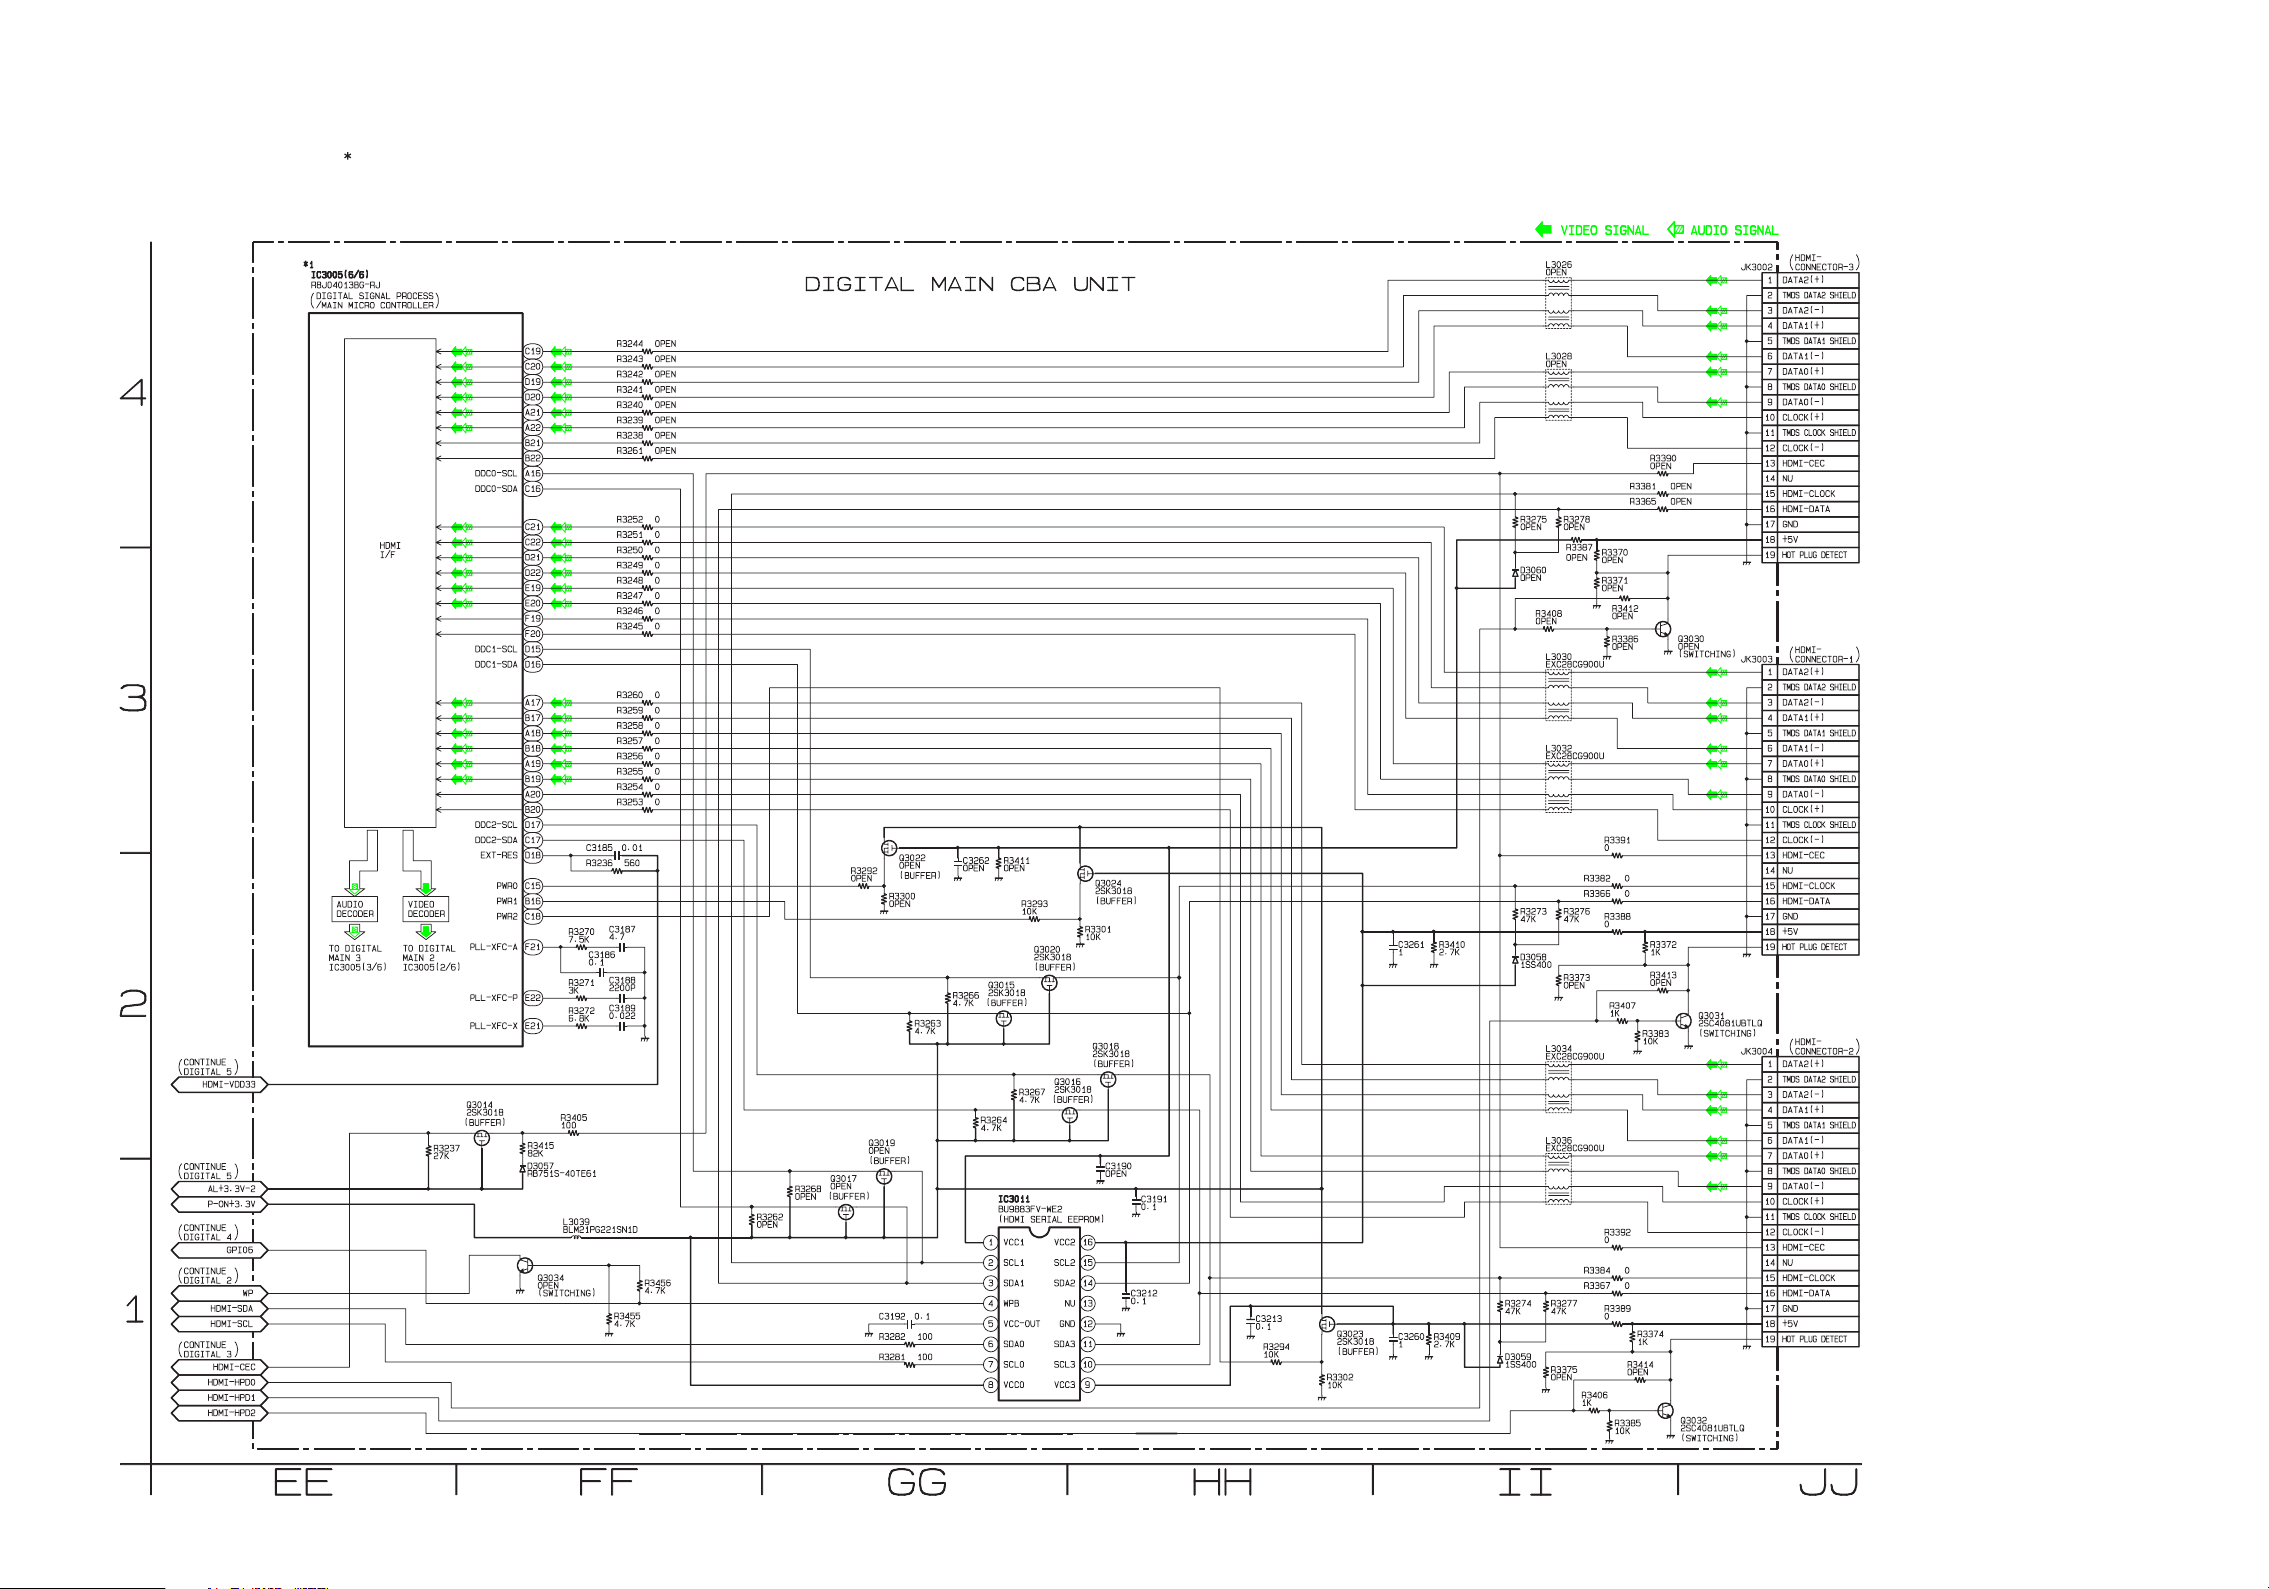Viewport: 2269px width, 1589px height.
Task: Click DIGITAL MAIN CBA UNIT title
Action: point(969,285)
